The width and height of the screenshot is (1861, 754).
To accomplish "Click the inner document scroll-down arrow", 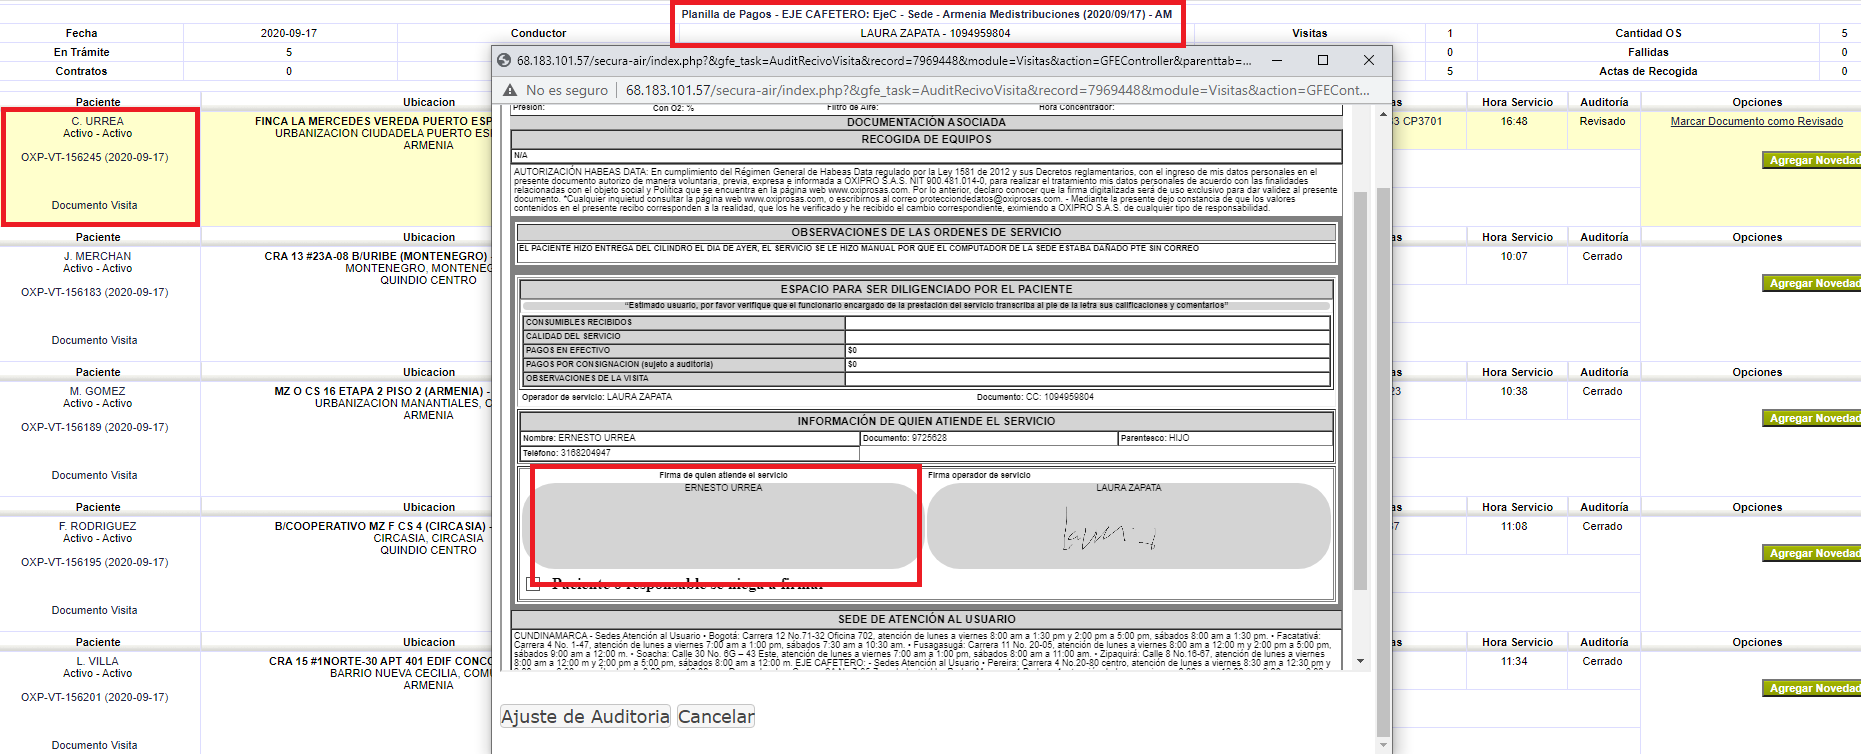I will pos(1360,661).
